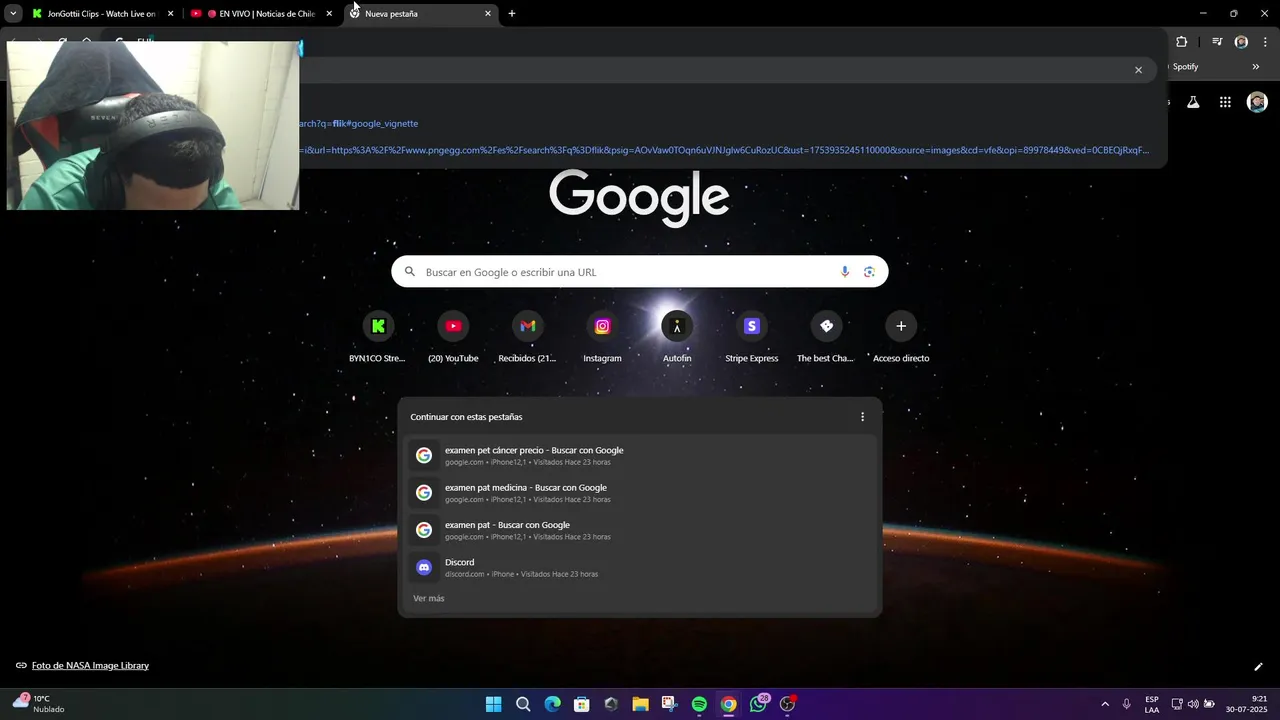Open File Explorer from taskbar

(x=640, y=704)
